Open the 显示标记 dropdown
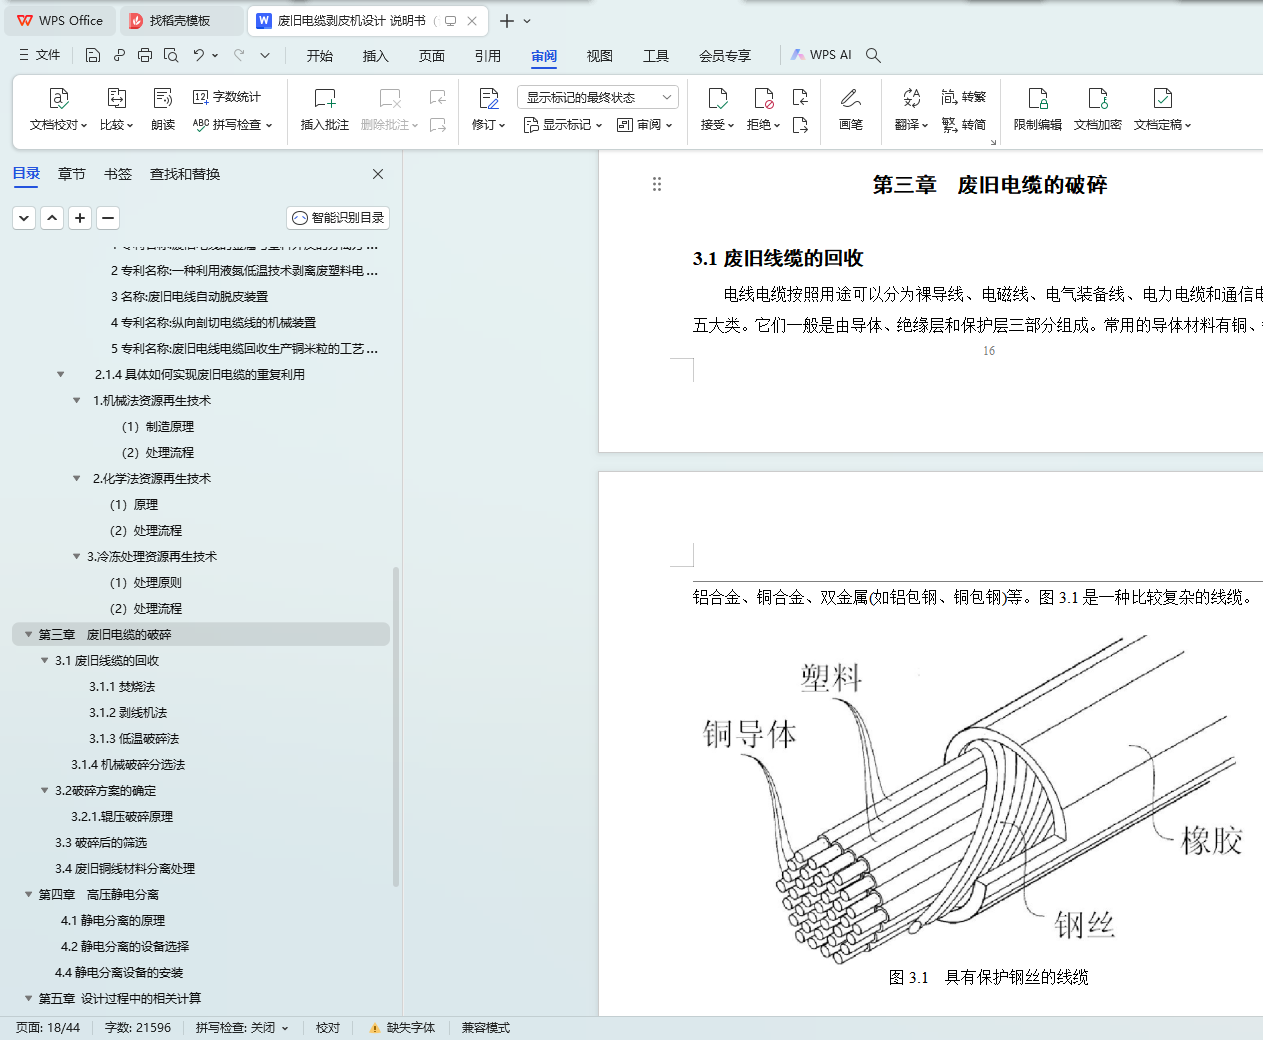 click(563, 125)
